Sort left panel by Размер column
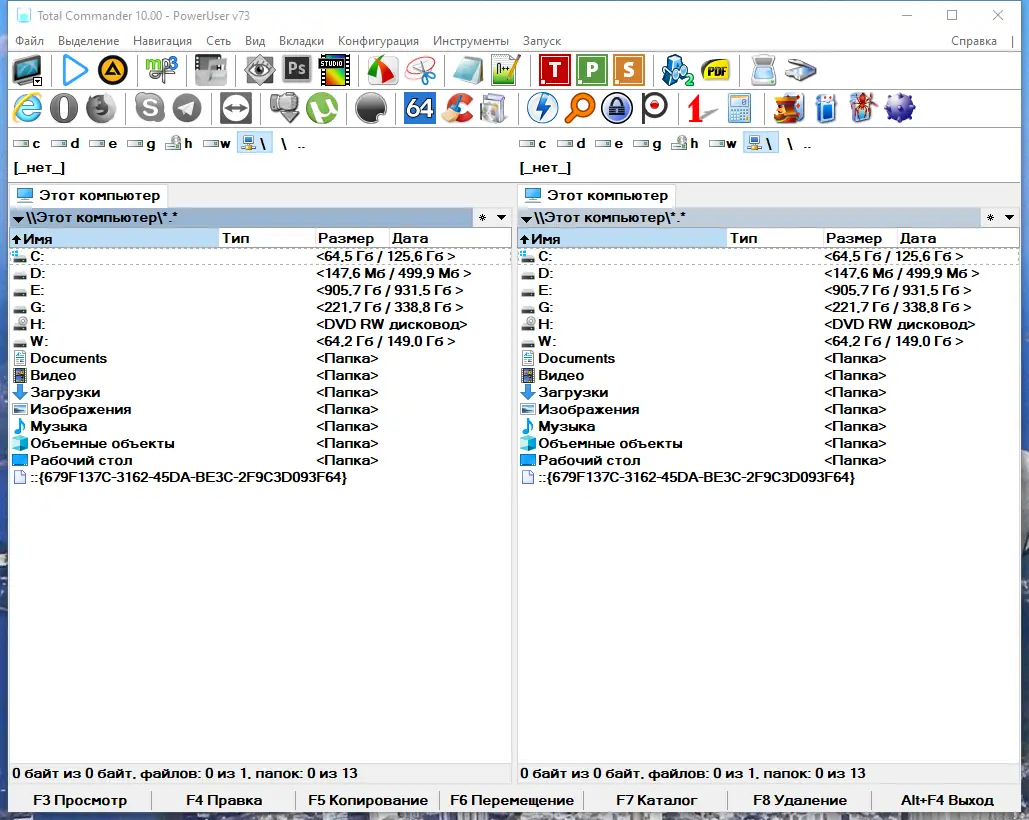 tap(351, 238)
